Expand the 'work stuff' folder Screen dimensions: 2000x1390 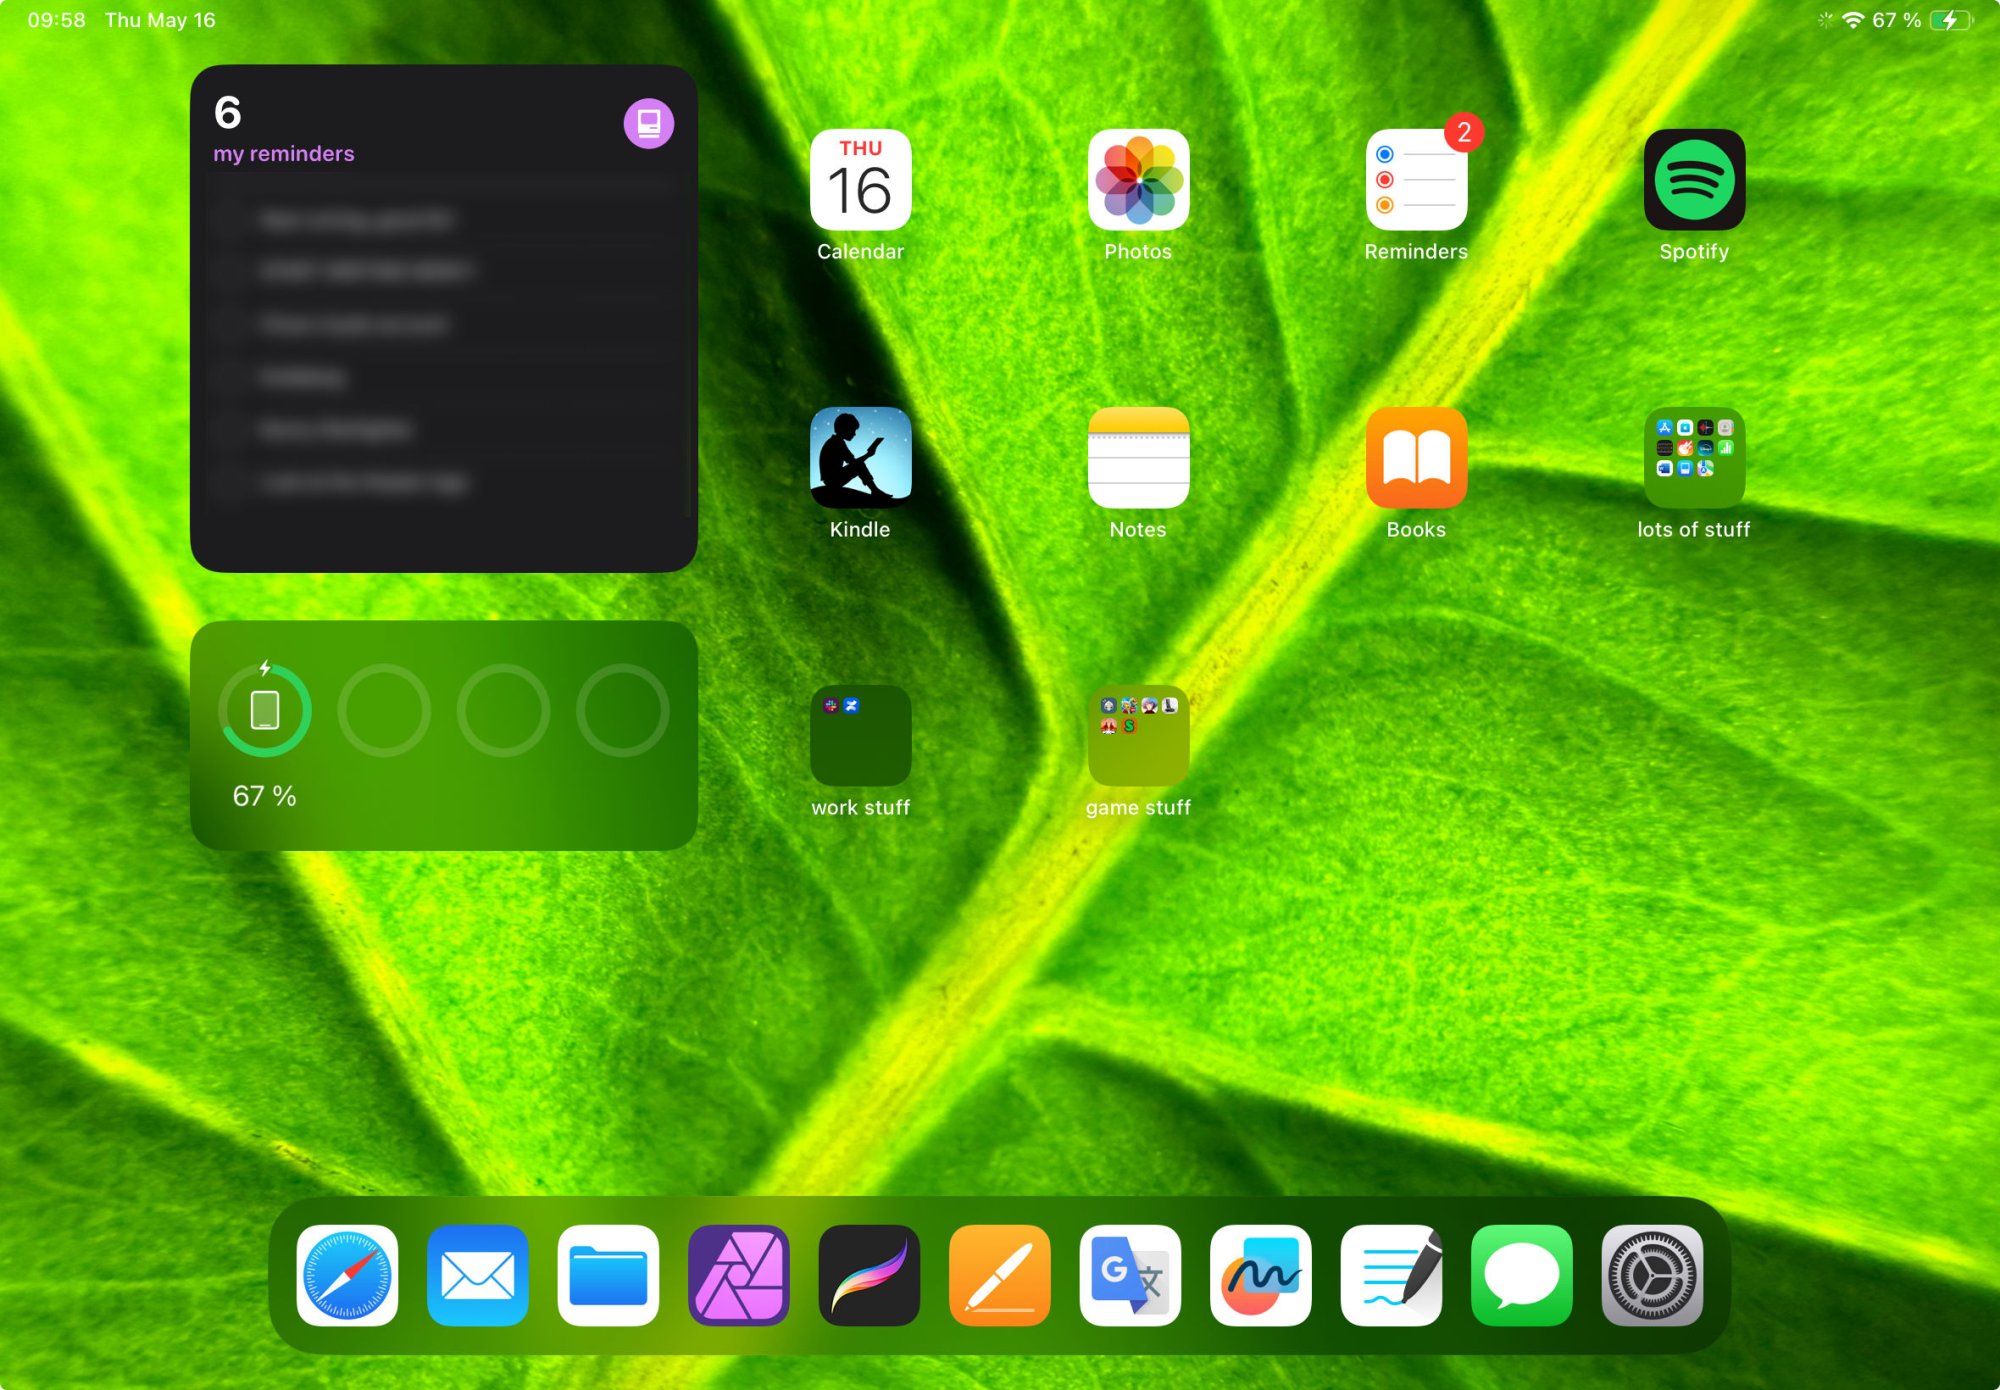[x=860, y=736]
